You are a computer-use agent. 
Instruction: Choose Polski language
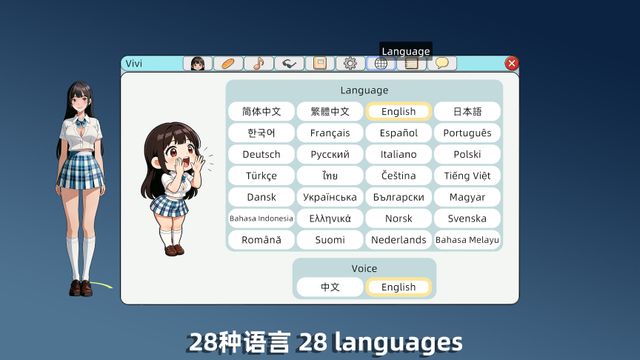467,154
